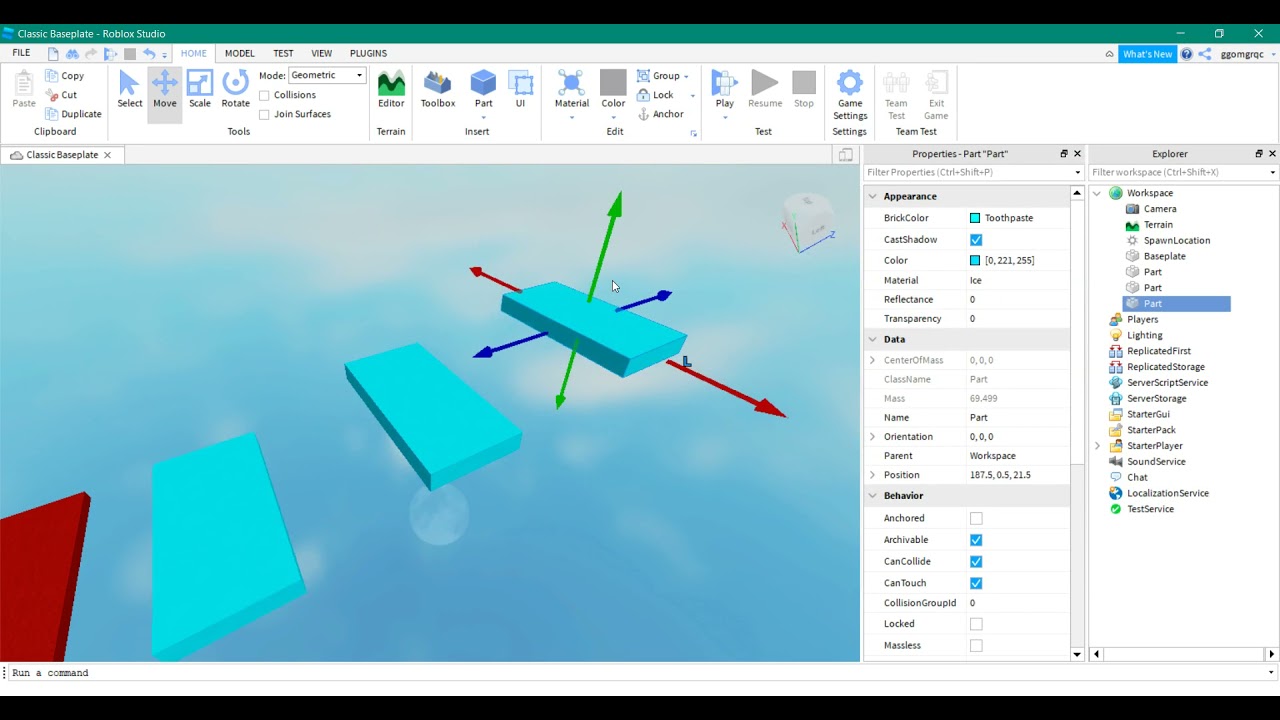The width and height of the screenshot is (1280, 720).
Task: Click the BrickColor Toothpaste swatch
Action: point(975,218)
